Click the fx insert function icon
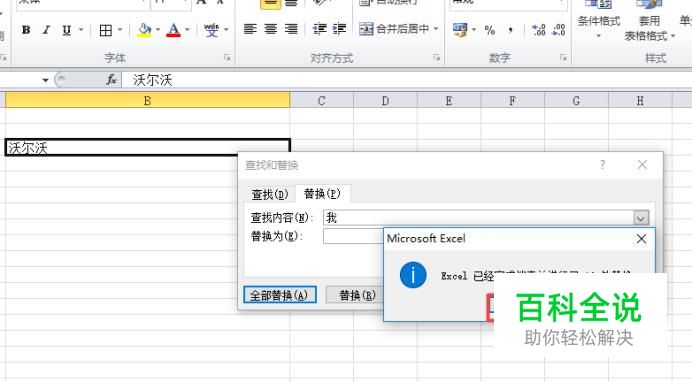 coord(111,80)
